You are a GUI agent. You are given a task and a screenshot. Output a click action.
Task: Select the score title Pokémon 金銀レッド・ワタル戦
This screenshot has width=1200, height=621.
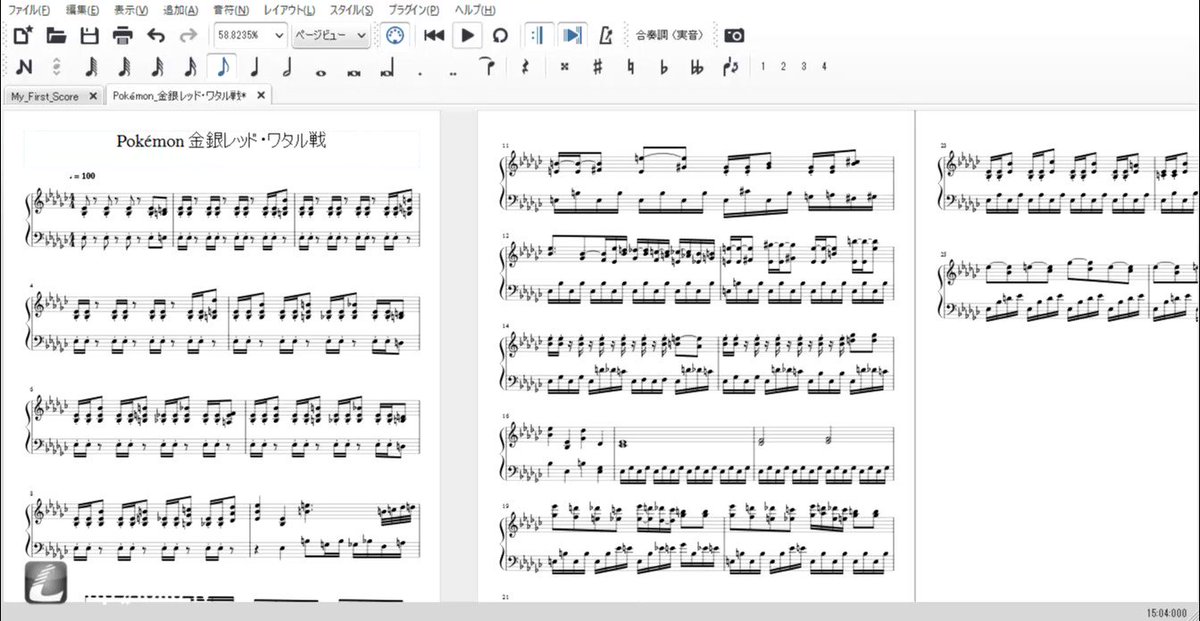coord(221,141)
